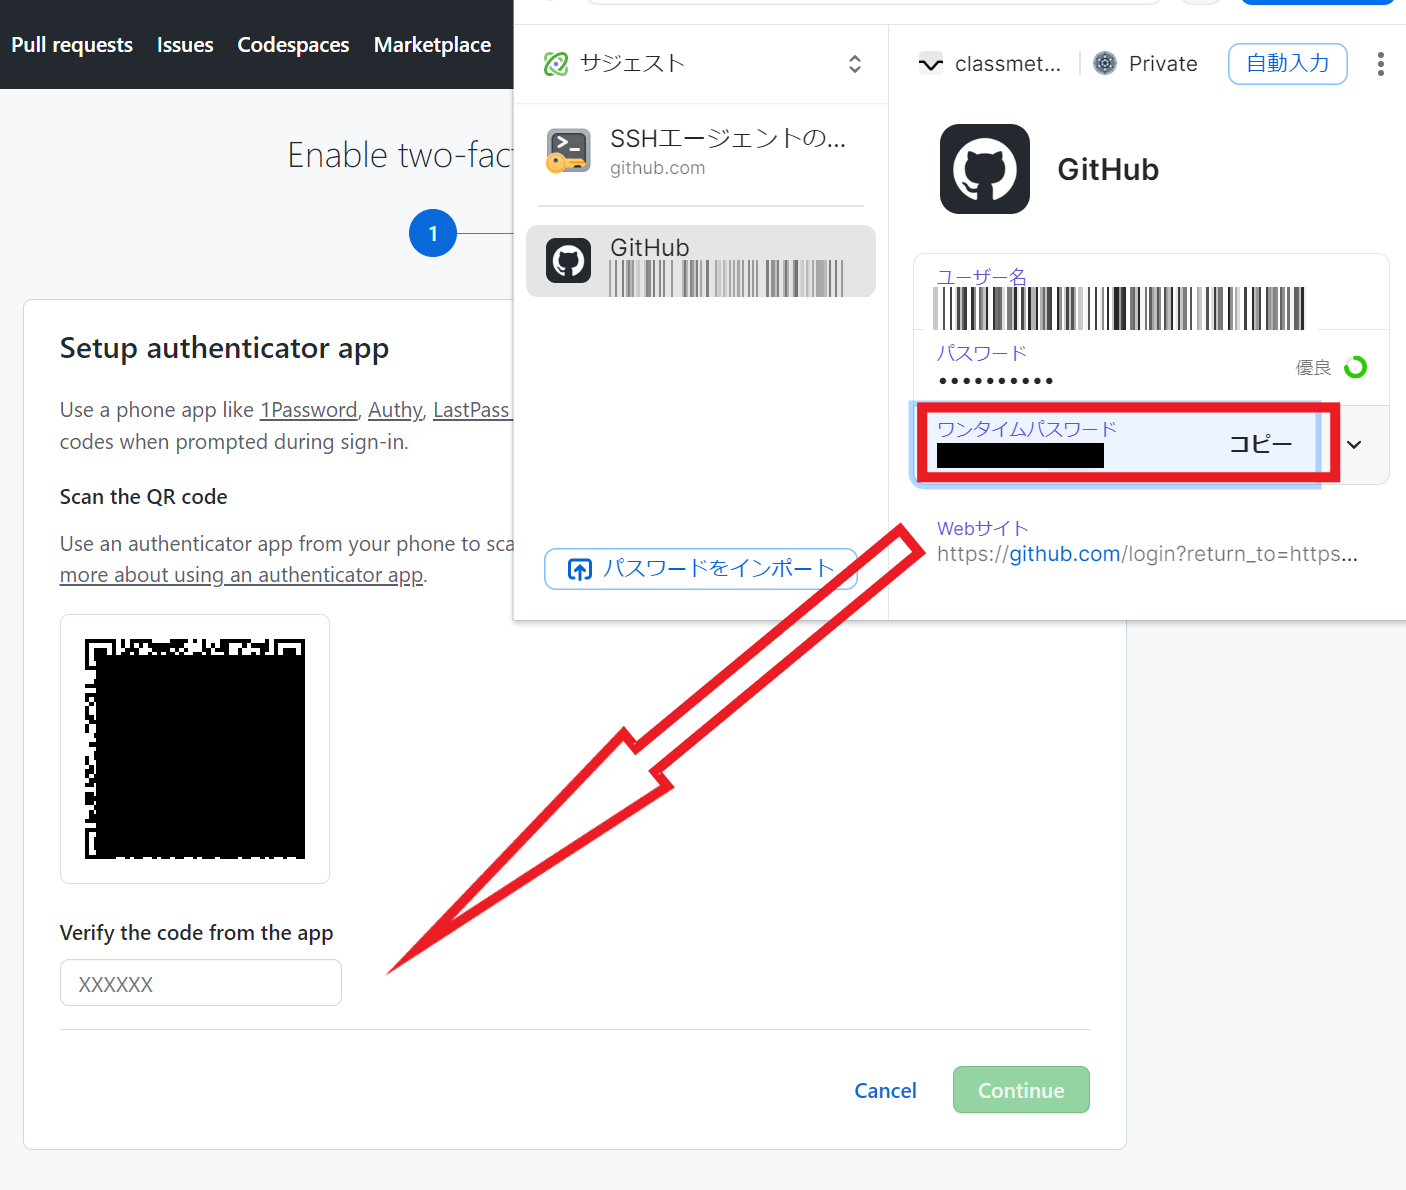Click the 自動入力 autofill button

point(1287,63)
